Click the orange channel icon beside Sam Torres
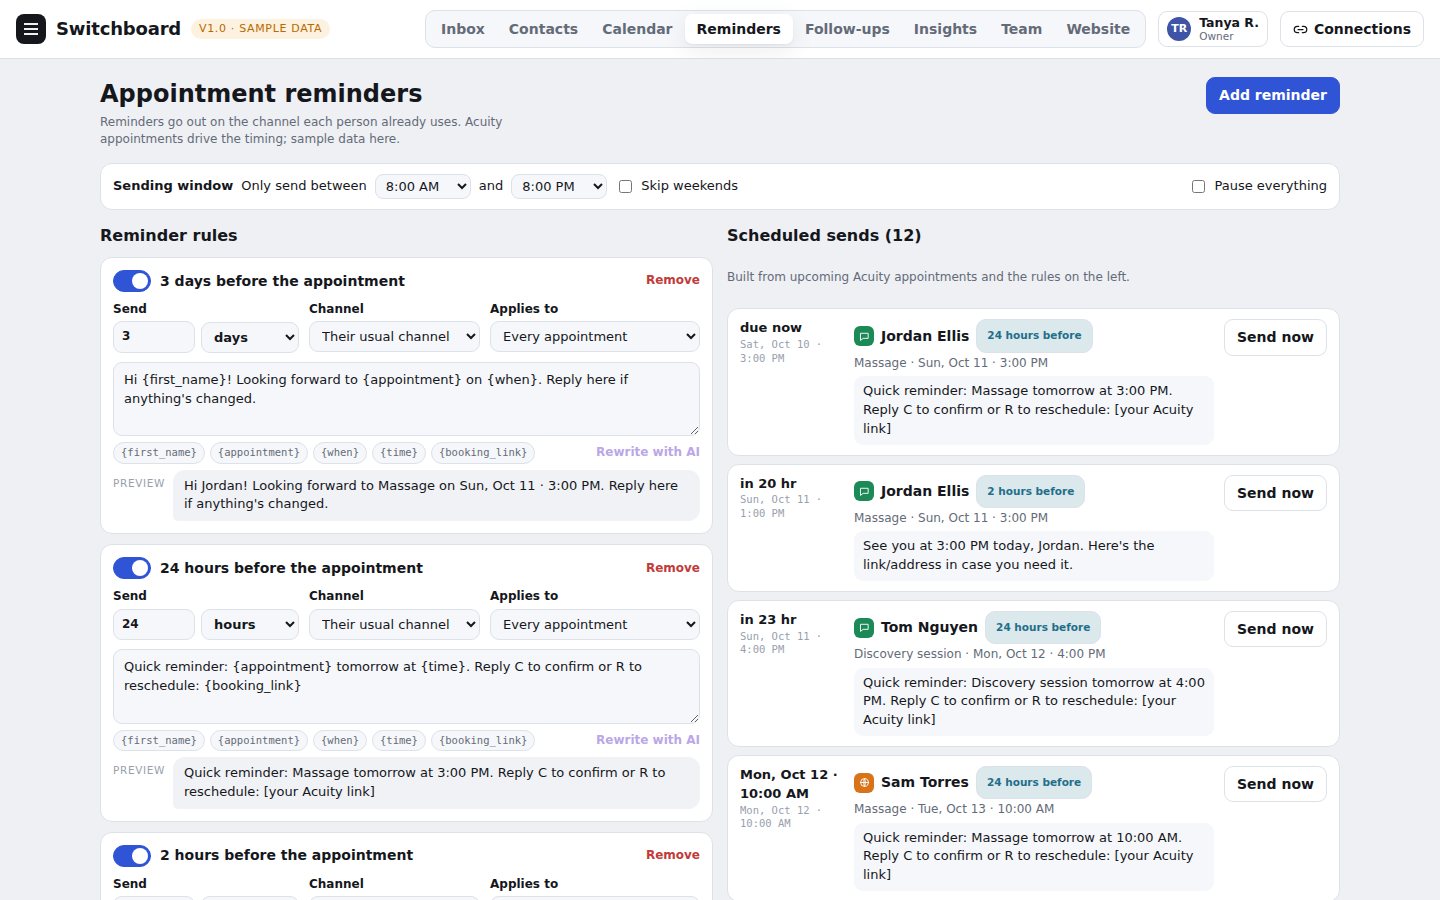Image resolution: width=1440 pixels, height=900 pixels. 864,782
